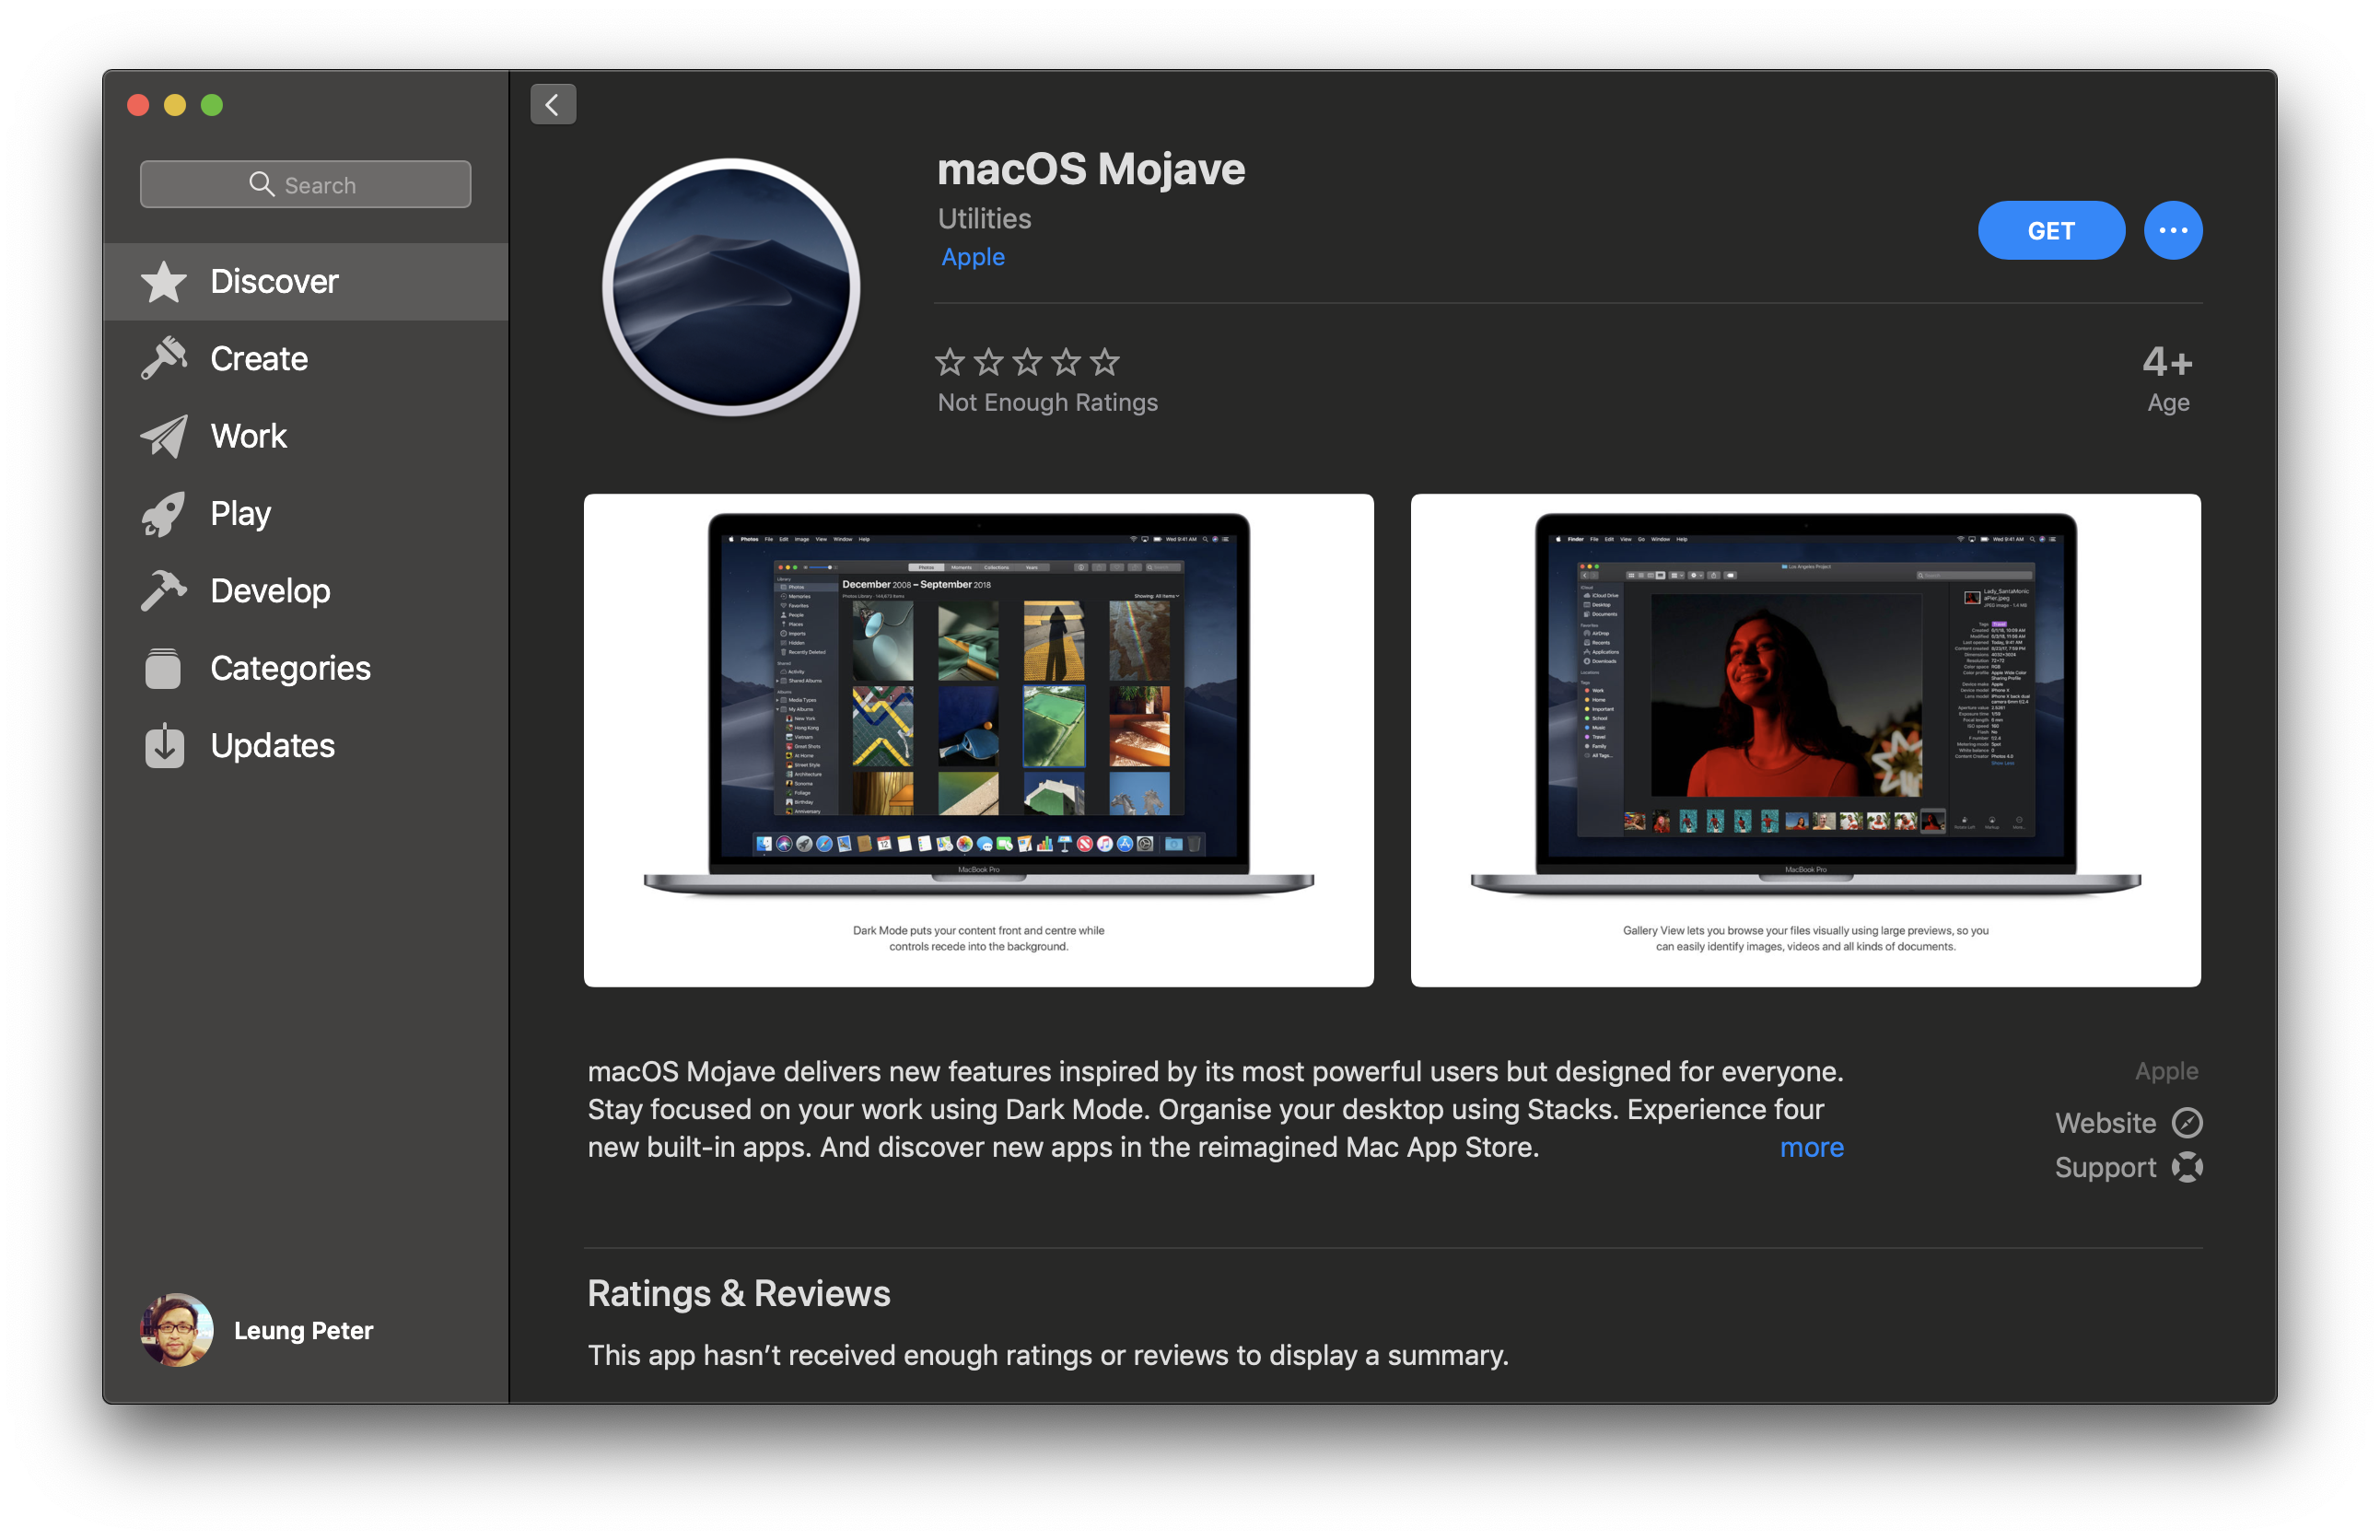Click the Create paintbrush icon
The width and height of the screenshot is (2380, 1540).
(163, 358)
